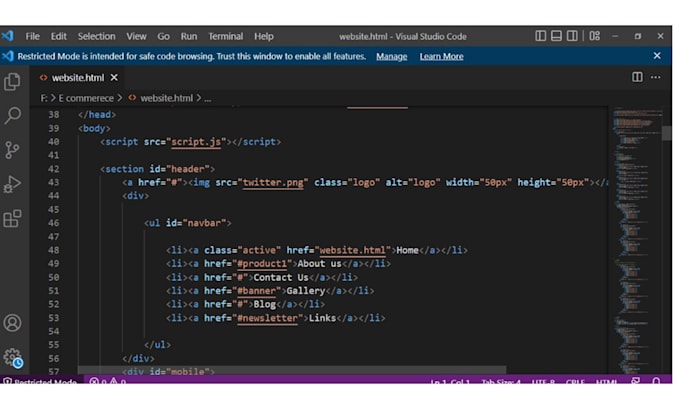Image resolution: width=680 pixels, height=409 pixels.
Task: Open Source Control view
Action: (12, 150)
